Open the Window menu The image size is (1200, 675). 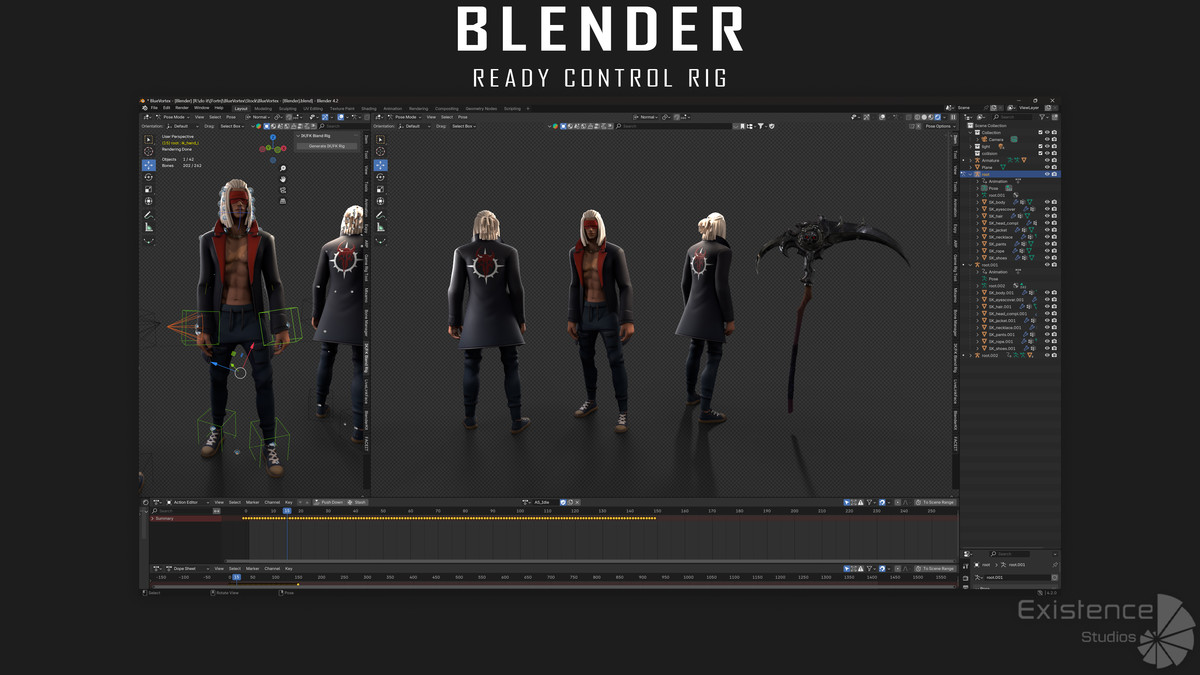201,108
